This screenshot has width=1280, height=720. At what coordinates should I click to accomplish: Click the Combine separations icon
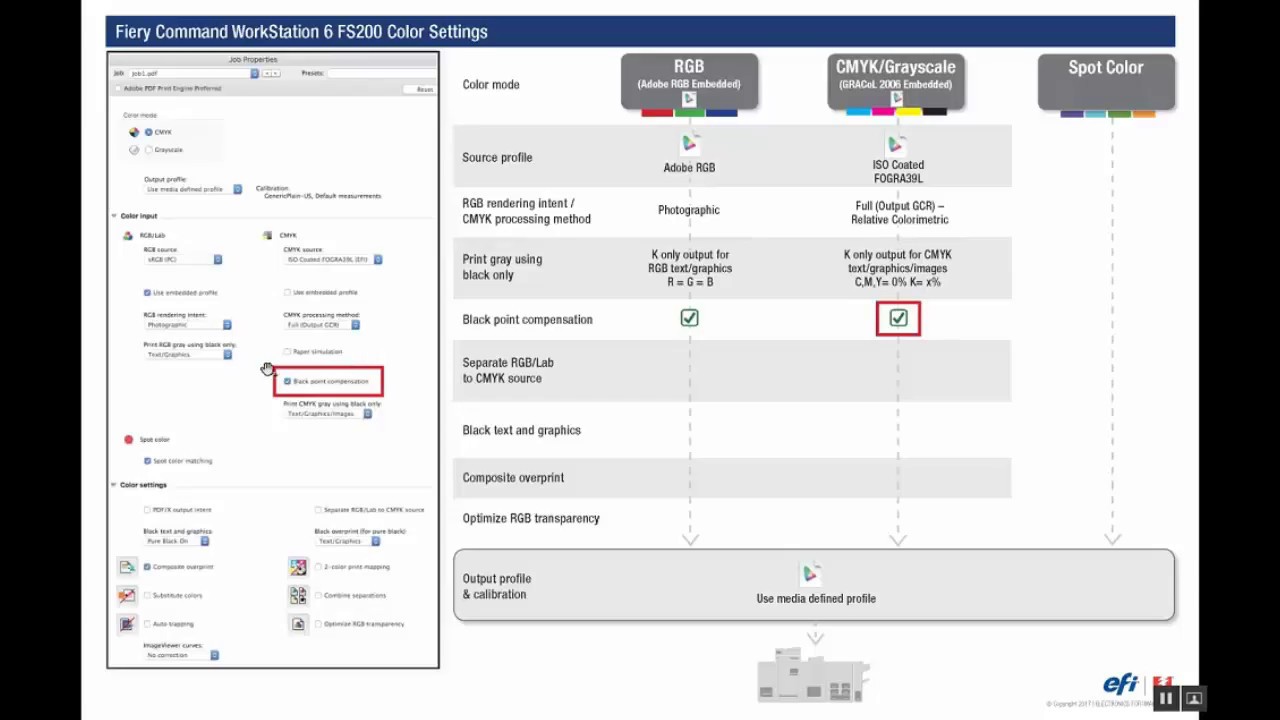tap(298, 595)
